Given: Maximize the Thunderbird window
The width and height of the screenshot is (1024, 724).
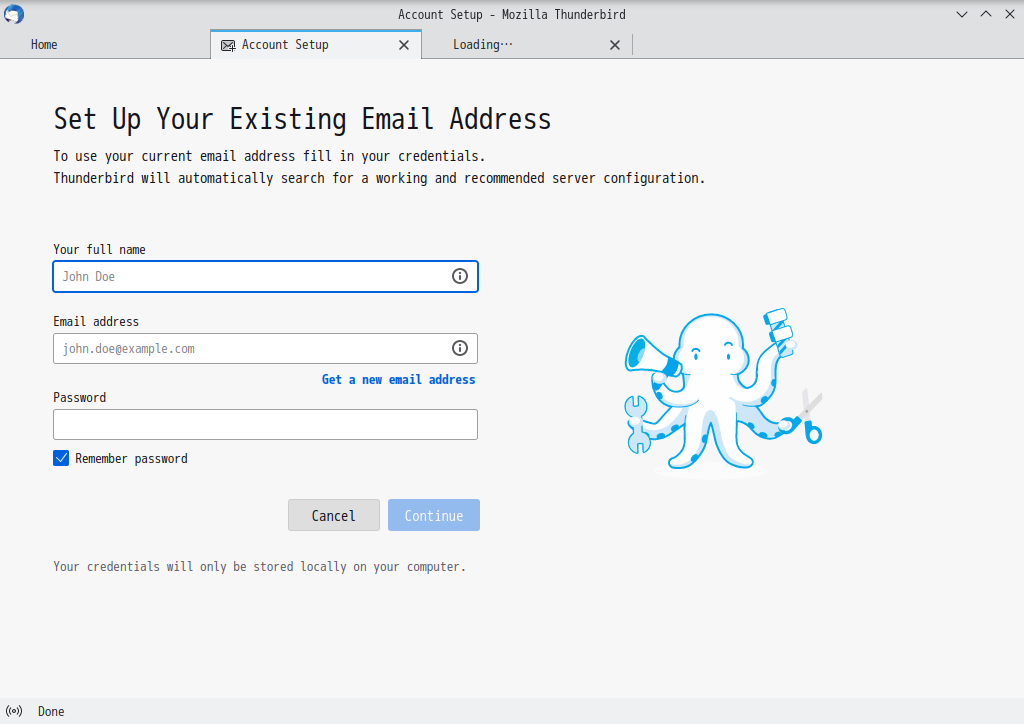Looking at the screenshot, I should pyautogui.click(x=986, y=14).
